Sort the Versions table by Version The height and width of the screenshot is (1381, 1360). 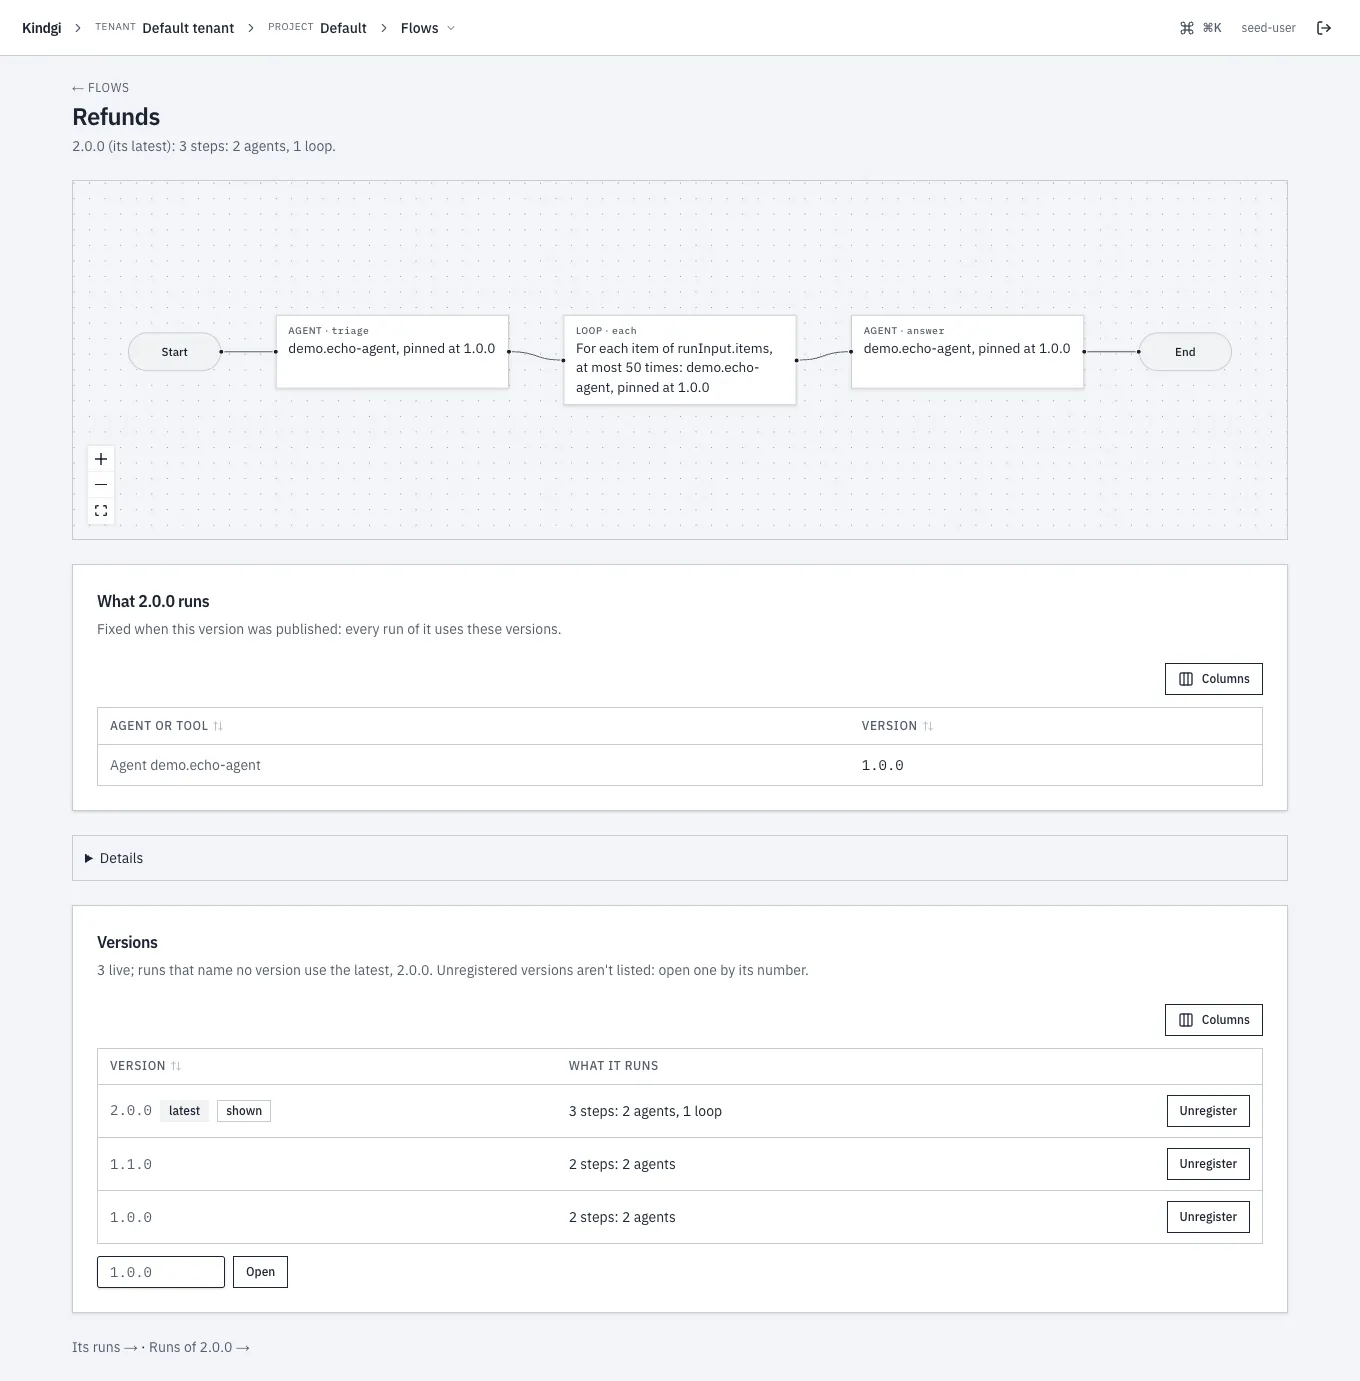145,1066
